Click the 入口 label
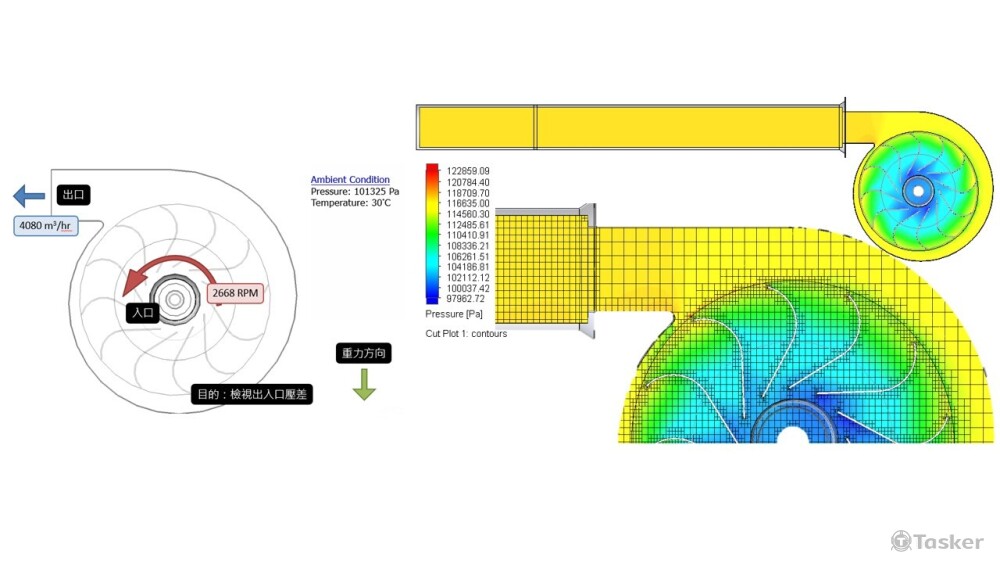The height and width of the screenshot is (562, 1000). [142, 313]
